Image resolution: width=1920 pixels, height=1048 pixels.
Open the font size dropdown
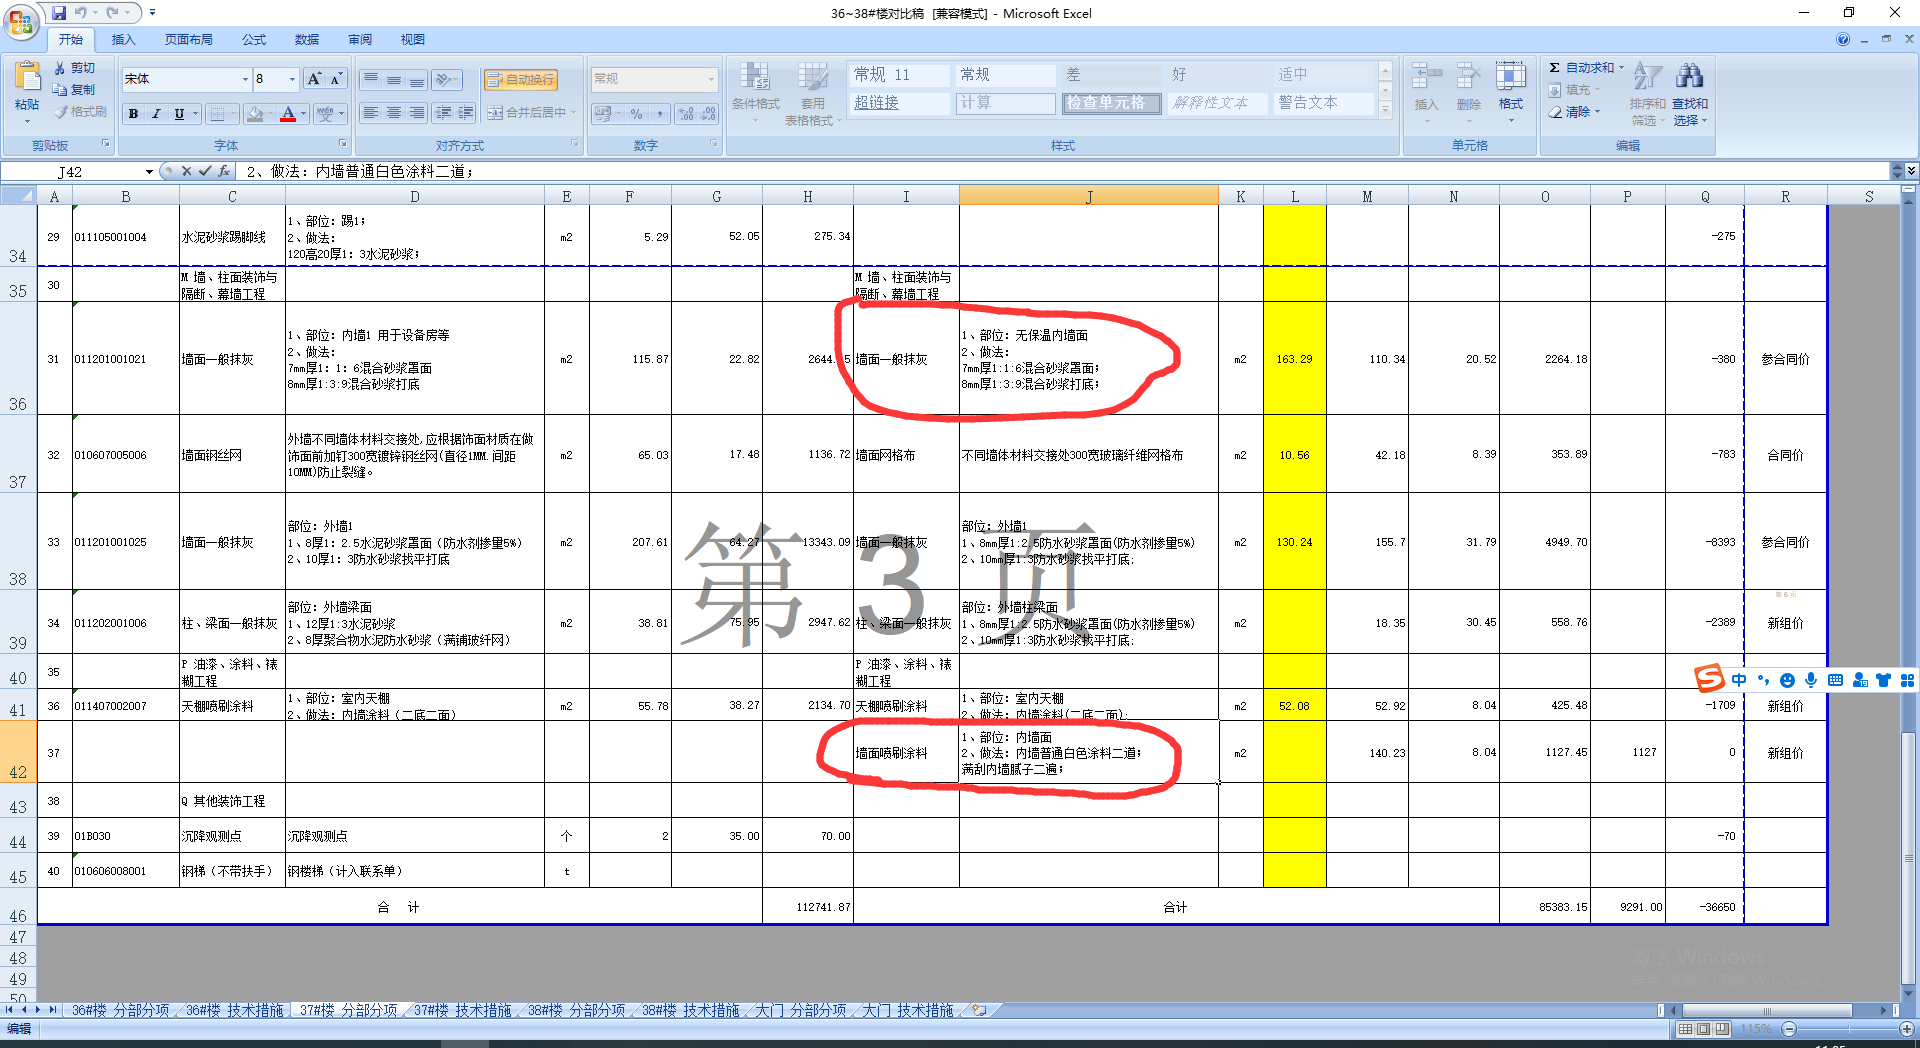click(x=292, y=79)
